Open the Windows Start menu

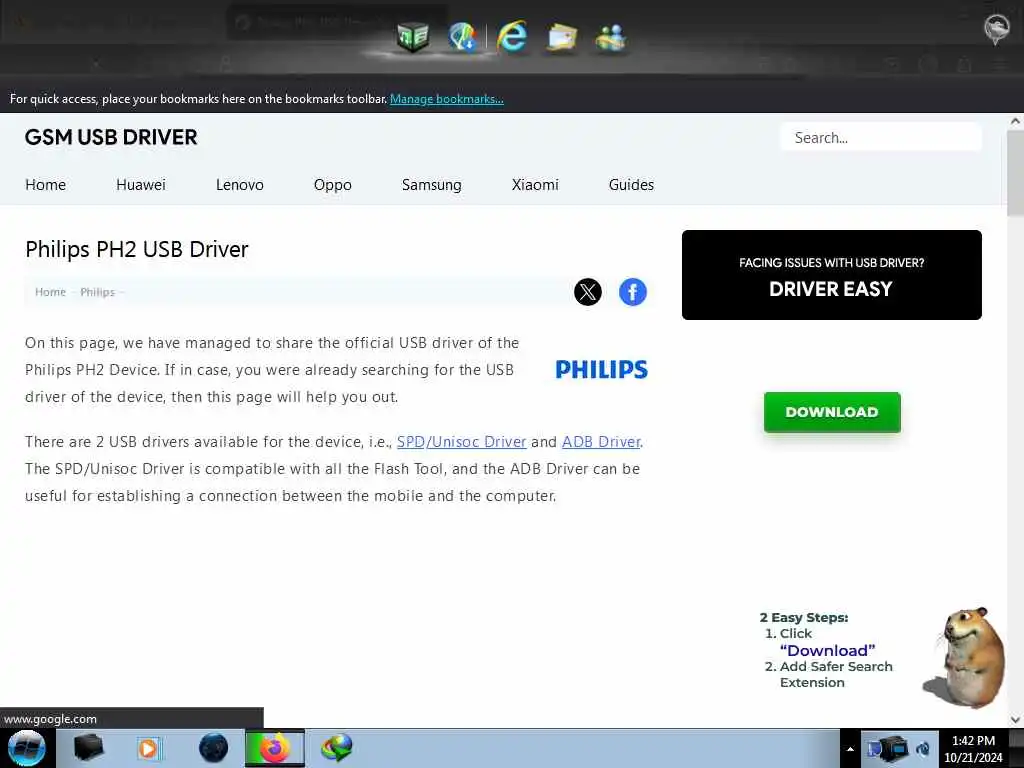tap(27, 748)
